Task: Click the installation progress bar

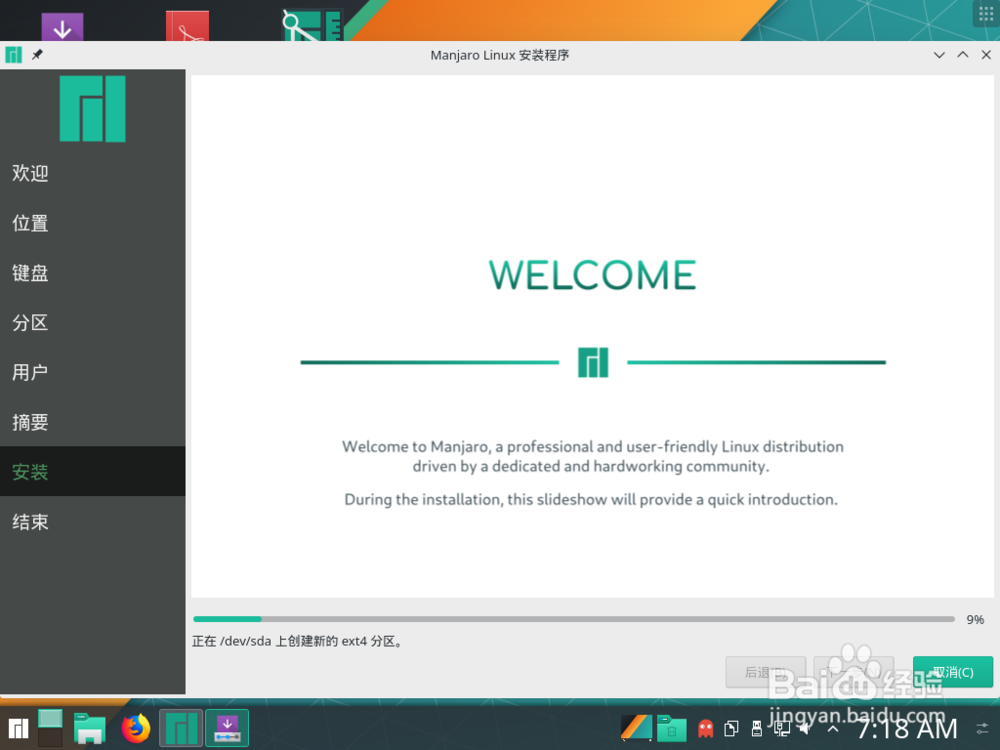Action: coord(573,619)
